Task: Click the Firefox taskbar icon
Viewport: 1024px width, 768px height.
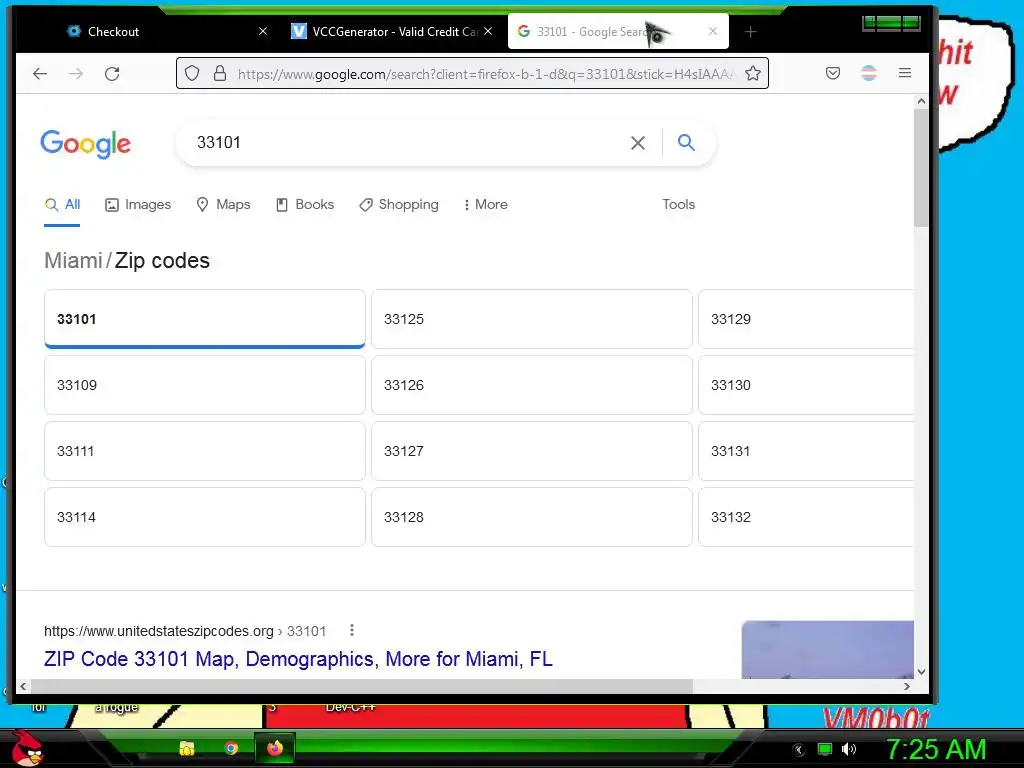Action: click(x=275, y=748)
